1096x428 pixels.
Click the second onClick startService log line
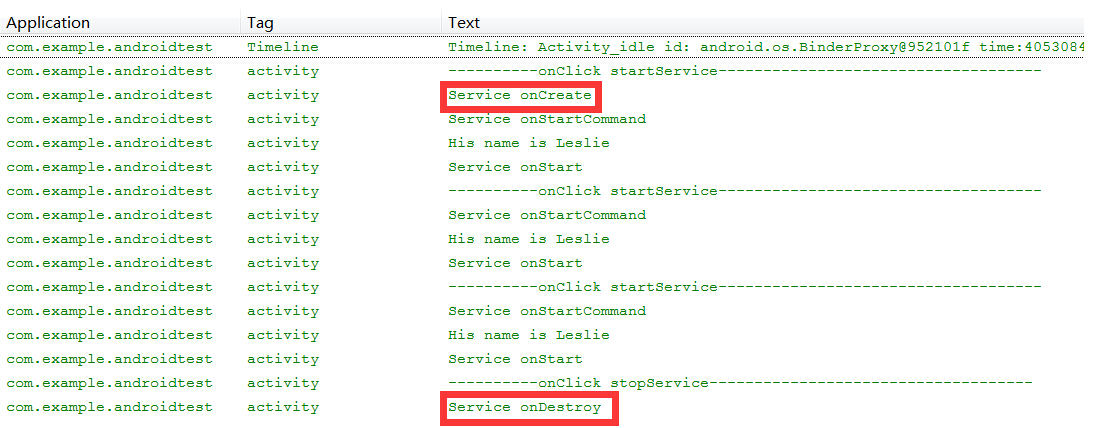click(745, 191)
